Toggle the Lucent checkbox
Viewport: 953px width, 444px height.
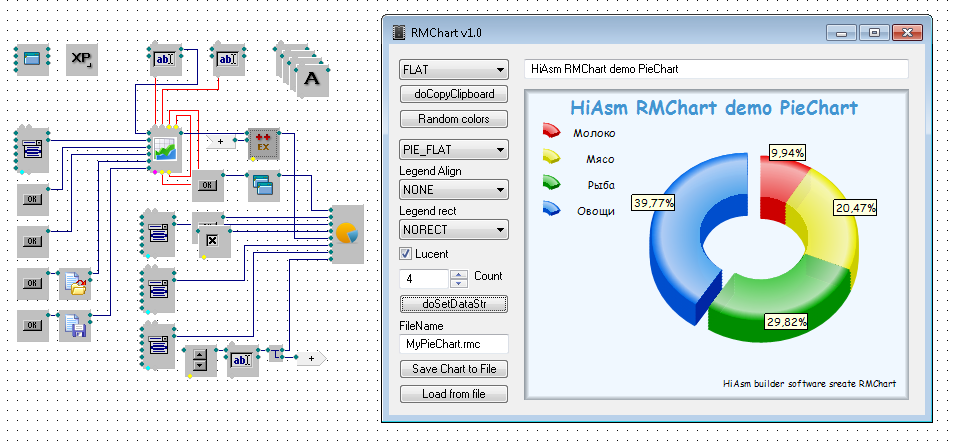pos(406,254)
